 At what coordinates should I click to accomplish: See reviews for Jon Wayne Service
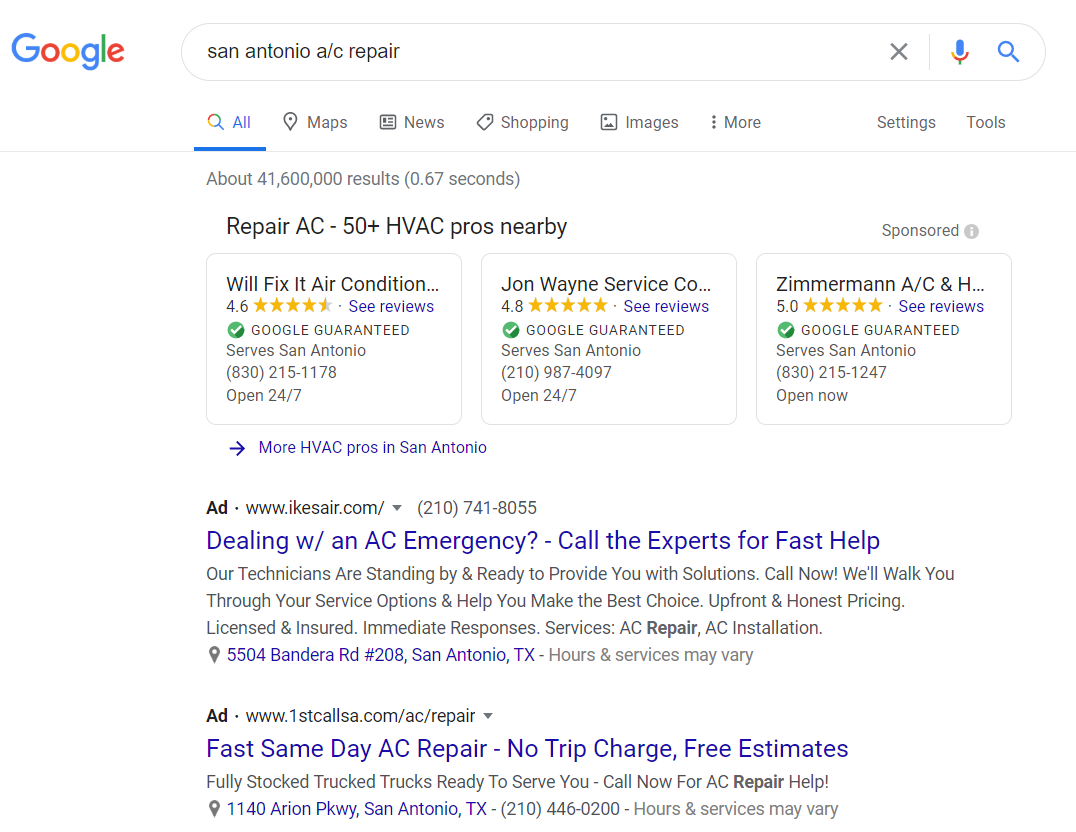click(x=666, y=307)
